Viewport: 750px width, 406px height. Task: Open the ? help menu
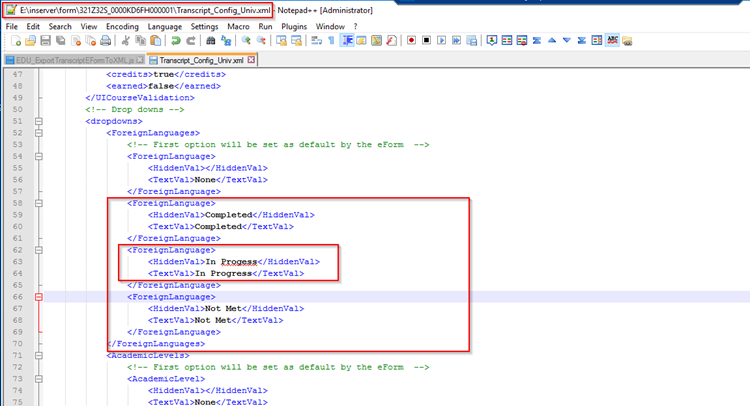355,26
